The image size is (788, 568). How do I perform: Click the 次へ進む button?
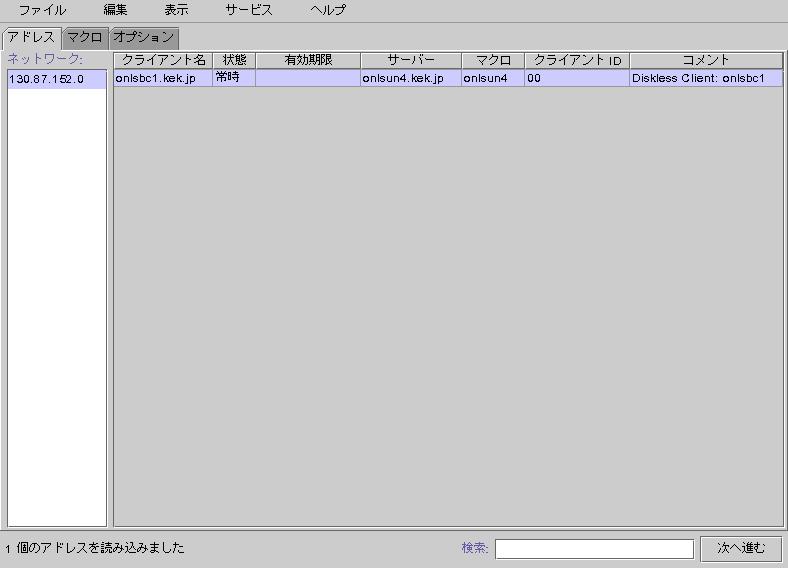point(741,548)
